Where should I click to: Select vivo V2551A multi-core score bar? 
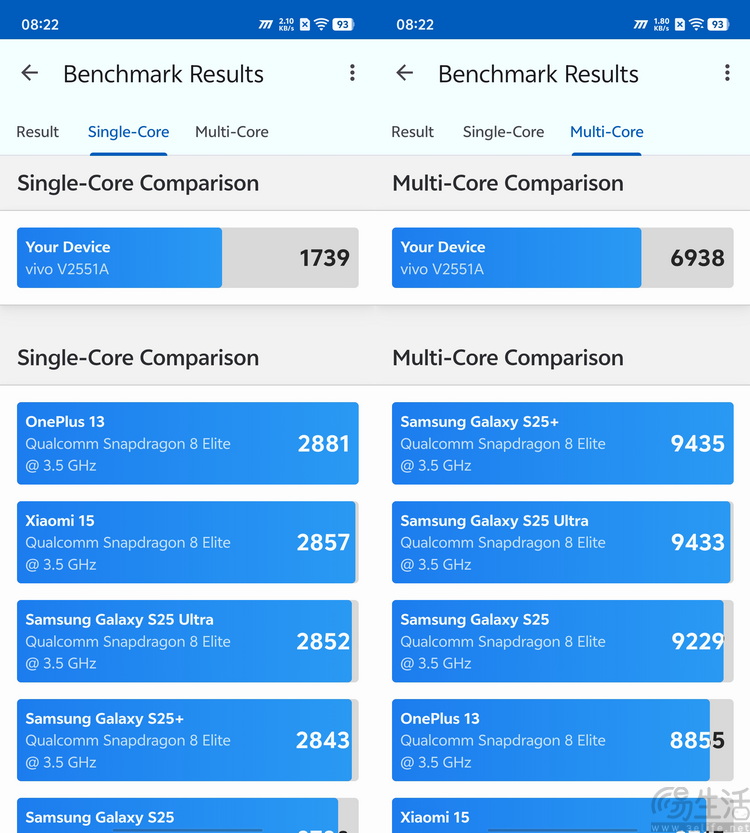(x=562, y=258)
